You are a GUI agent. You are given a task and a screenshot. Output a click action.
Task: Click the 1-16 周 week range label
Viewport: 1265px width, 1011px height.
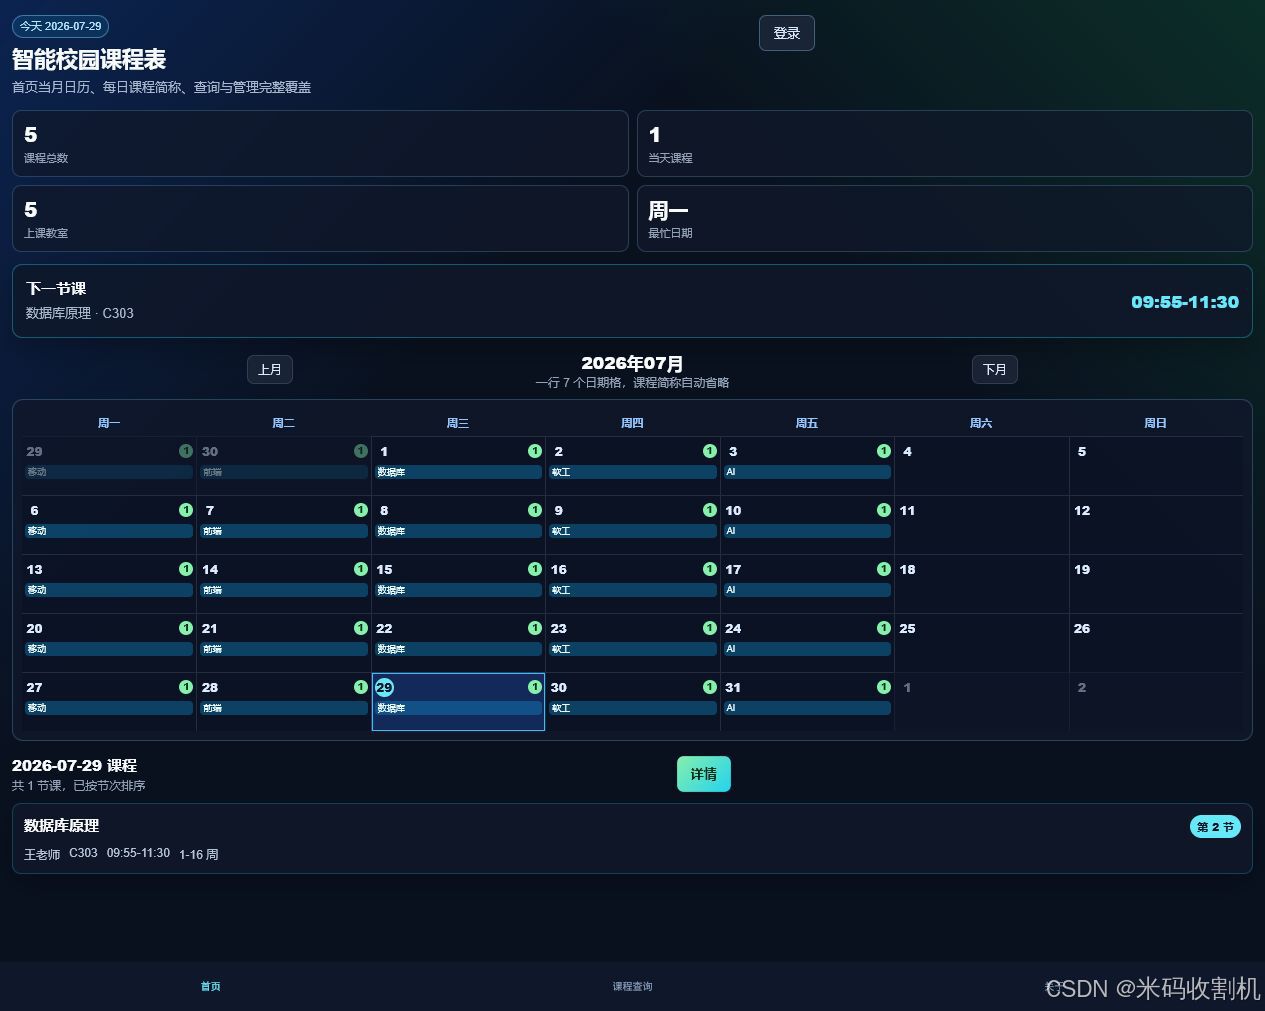(x=198, y=855)
